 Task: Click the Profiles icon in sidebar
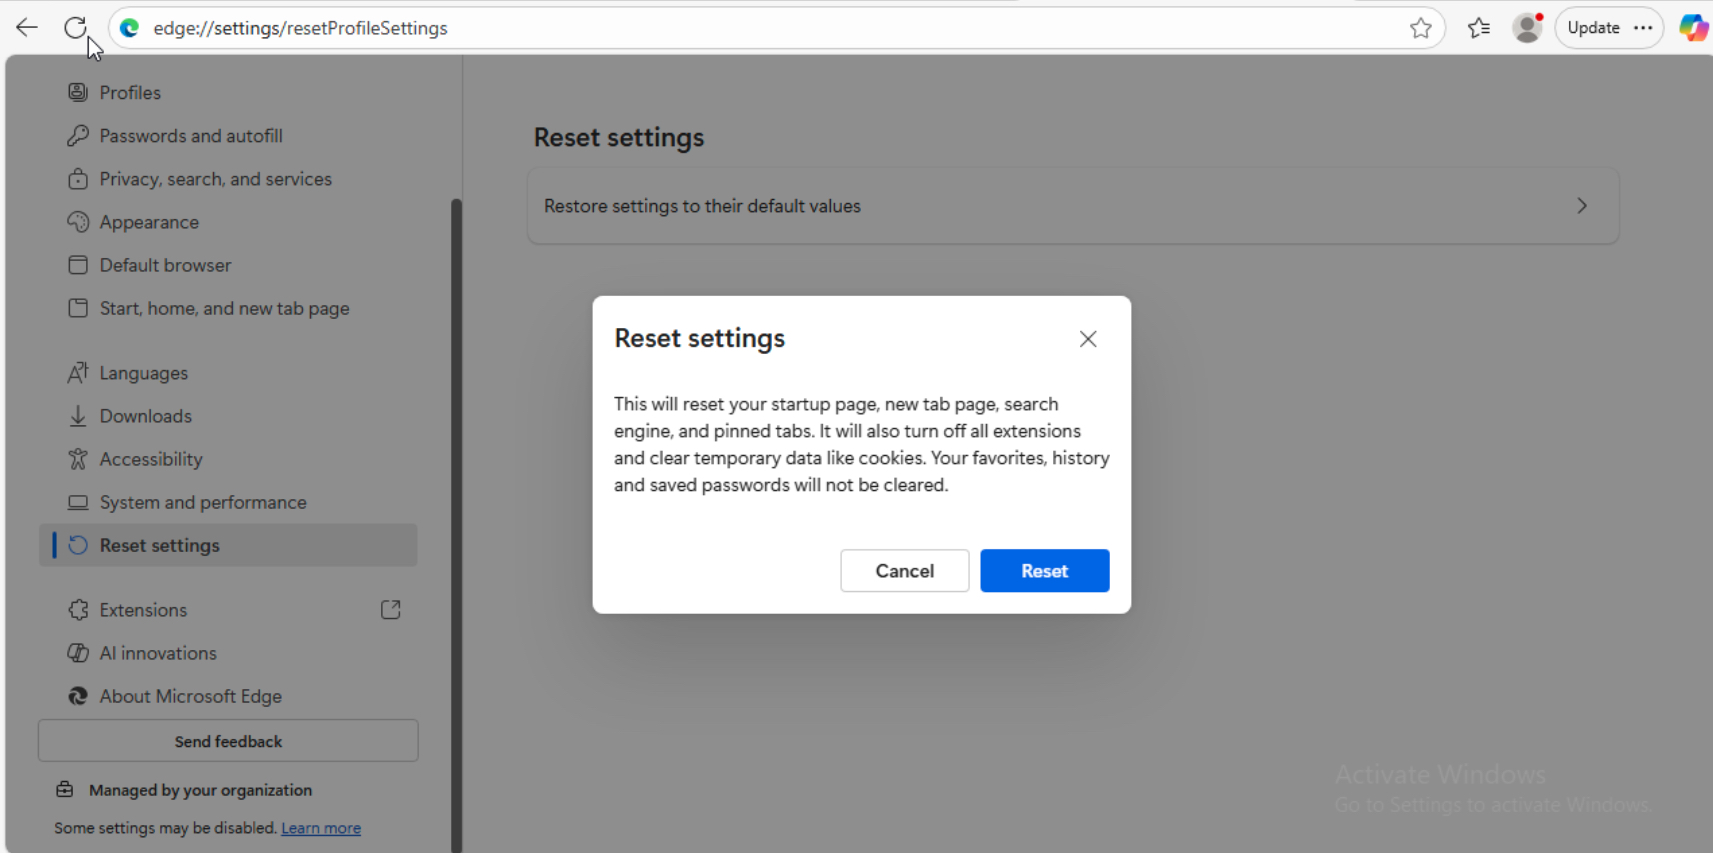point(78,92)
